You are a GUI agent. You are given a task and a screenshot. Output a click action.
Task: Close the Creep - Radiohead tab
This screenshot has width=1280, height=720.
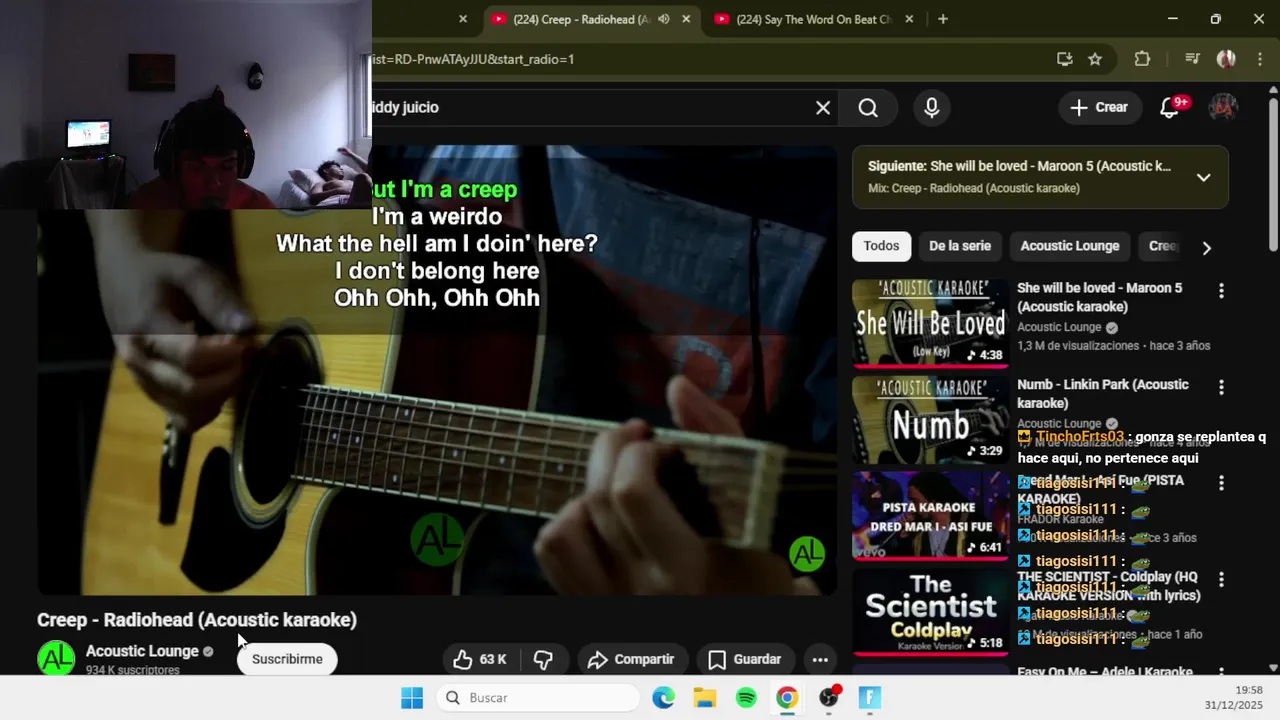686,19
